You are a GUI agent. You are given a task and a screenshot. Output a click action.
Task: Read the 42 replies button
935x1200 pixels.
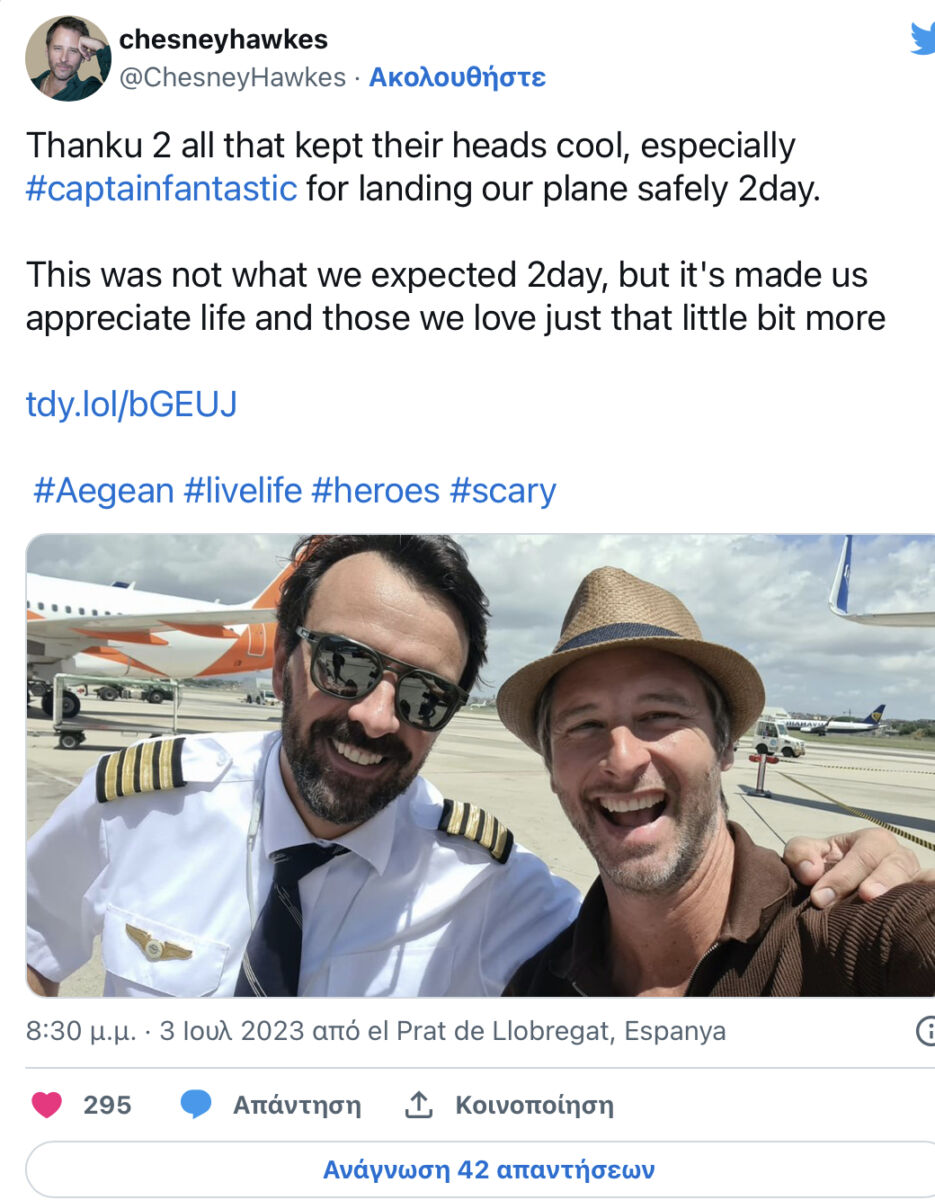(488, 1169)
